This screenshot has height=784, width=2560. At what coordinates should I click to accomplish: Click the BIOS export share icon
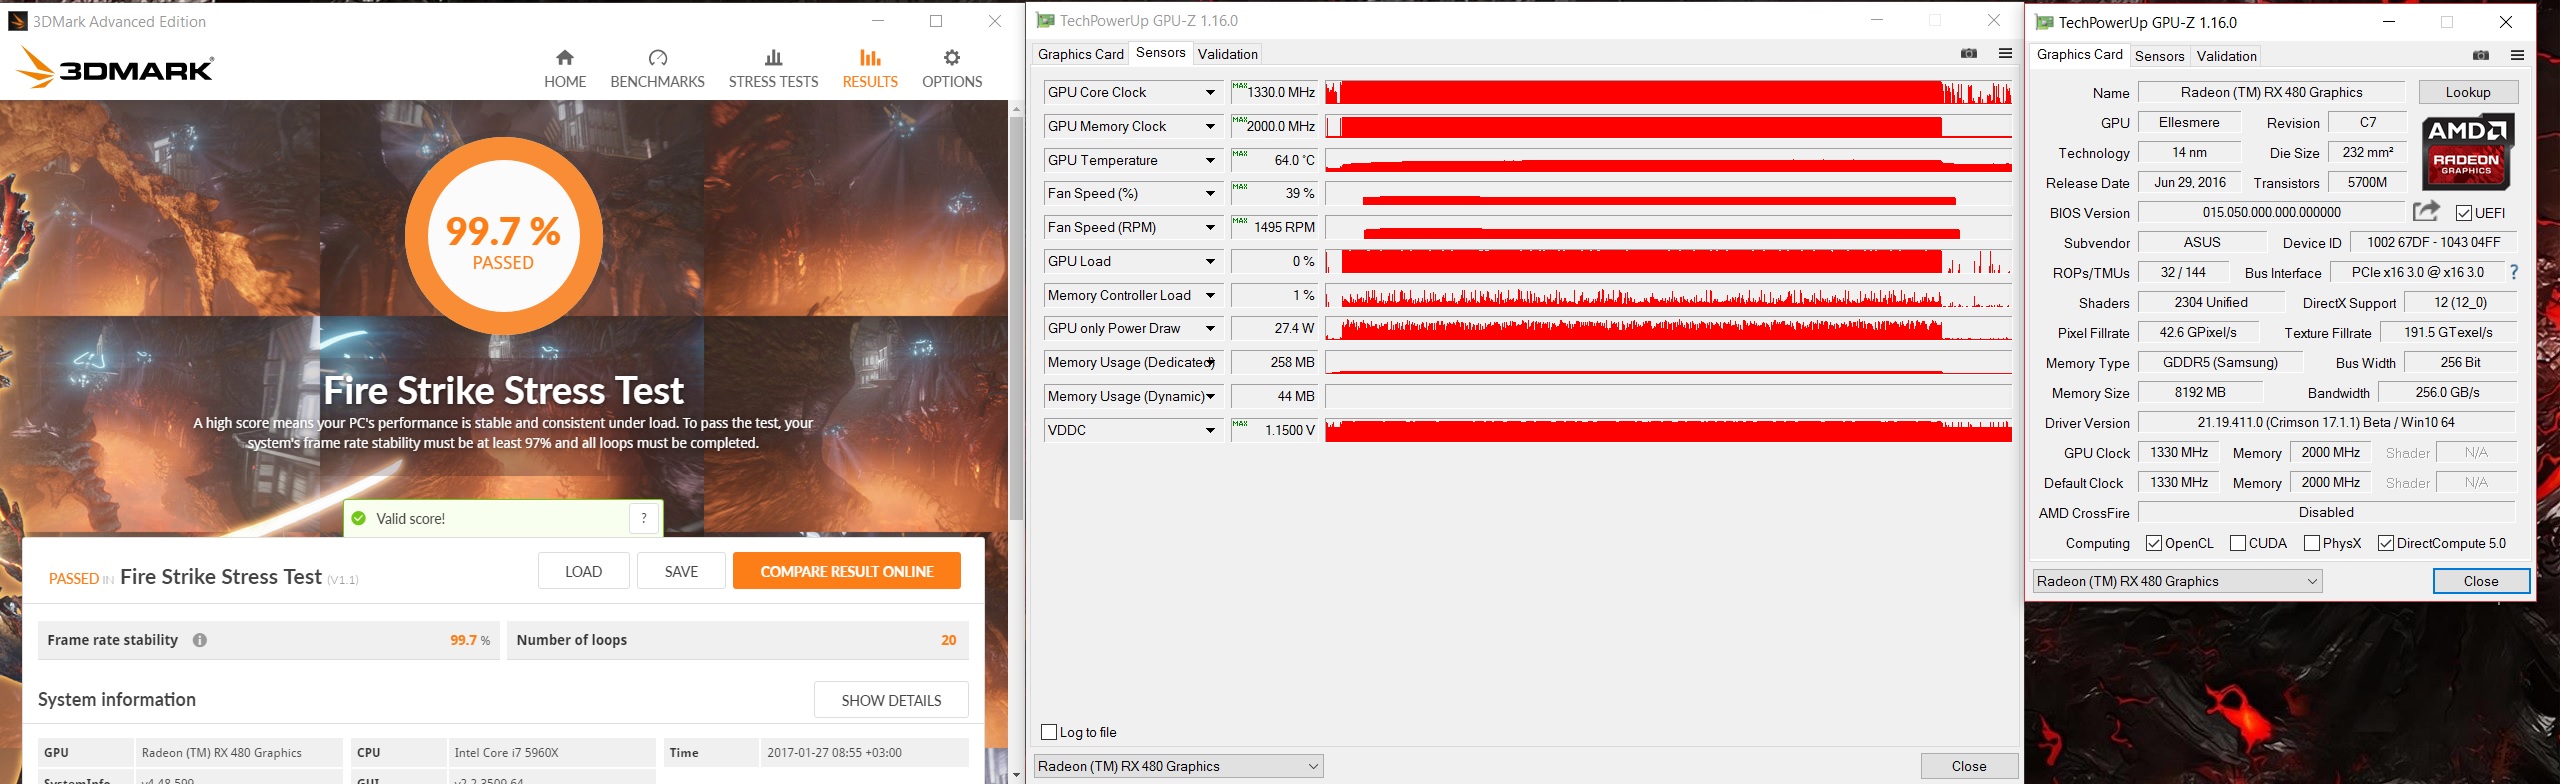click(2426, 211)
